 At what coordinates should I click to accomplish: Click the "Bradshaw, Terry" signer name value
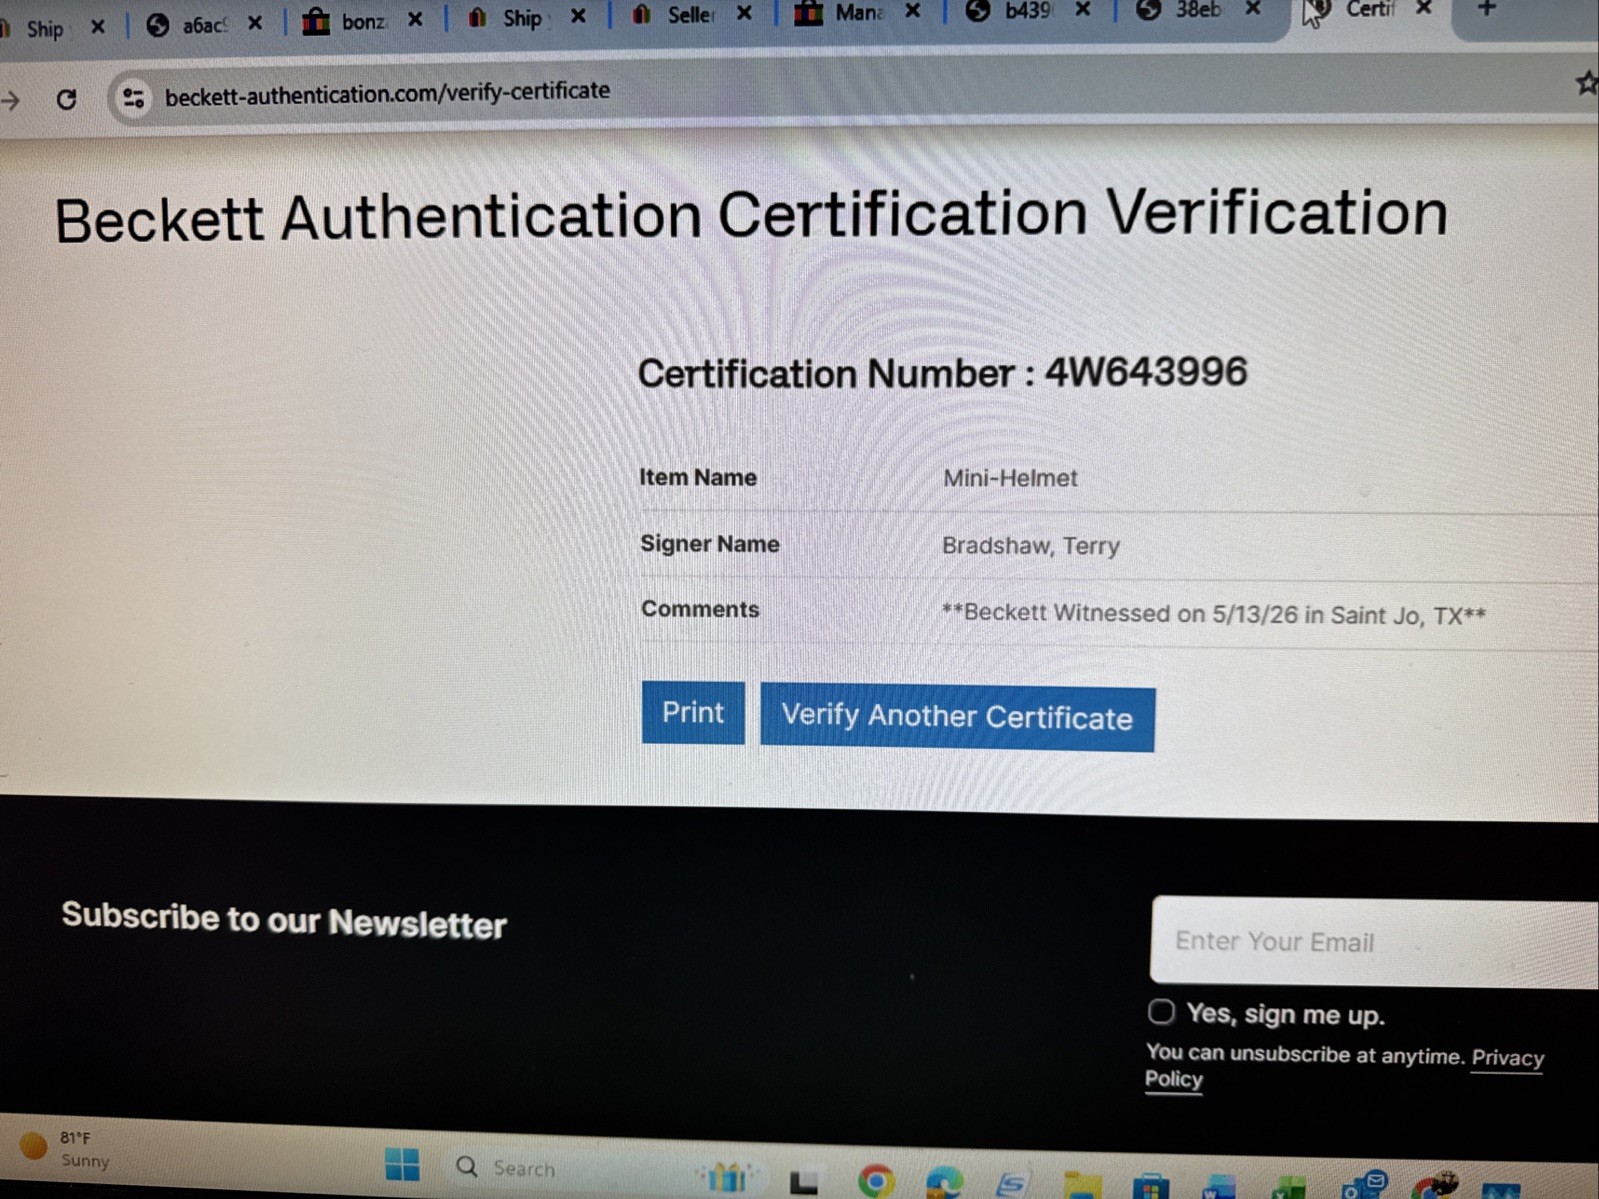click(x=1031, y=546)
